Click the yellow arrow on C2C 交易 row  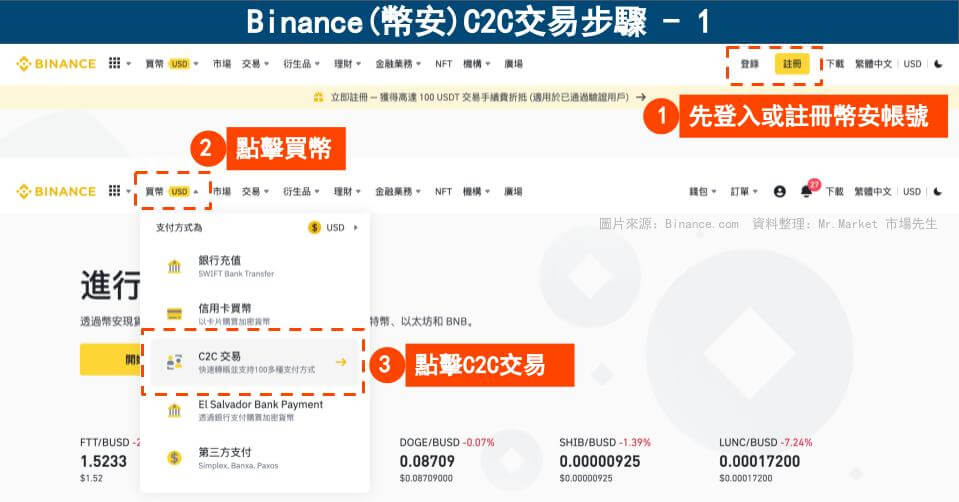coord(341,362)
